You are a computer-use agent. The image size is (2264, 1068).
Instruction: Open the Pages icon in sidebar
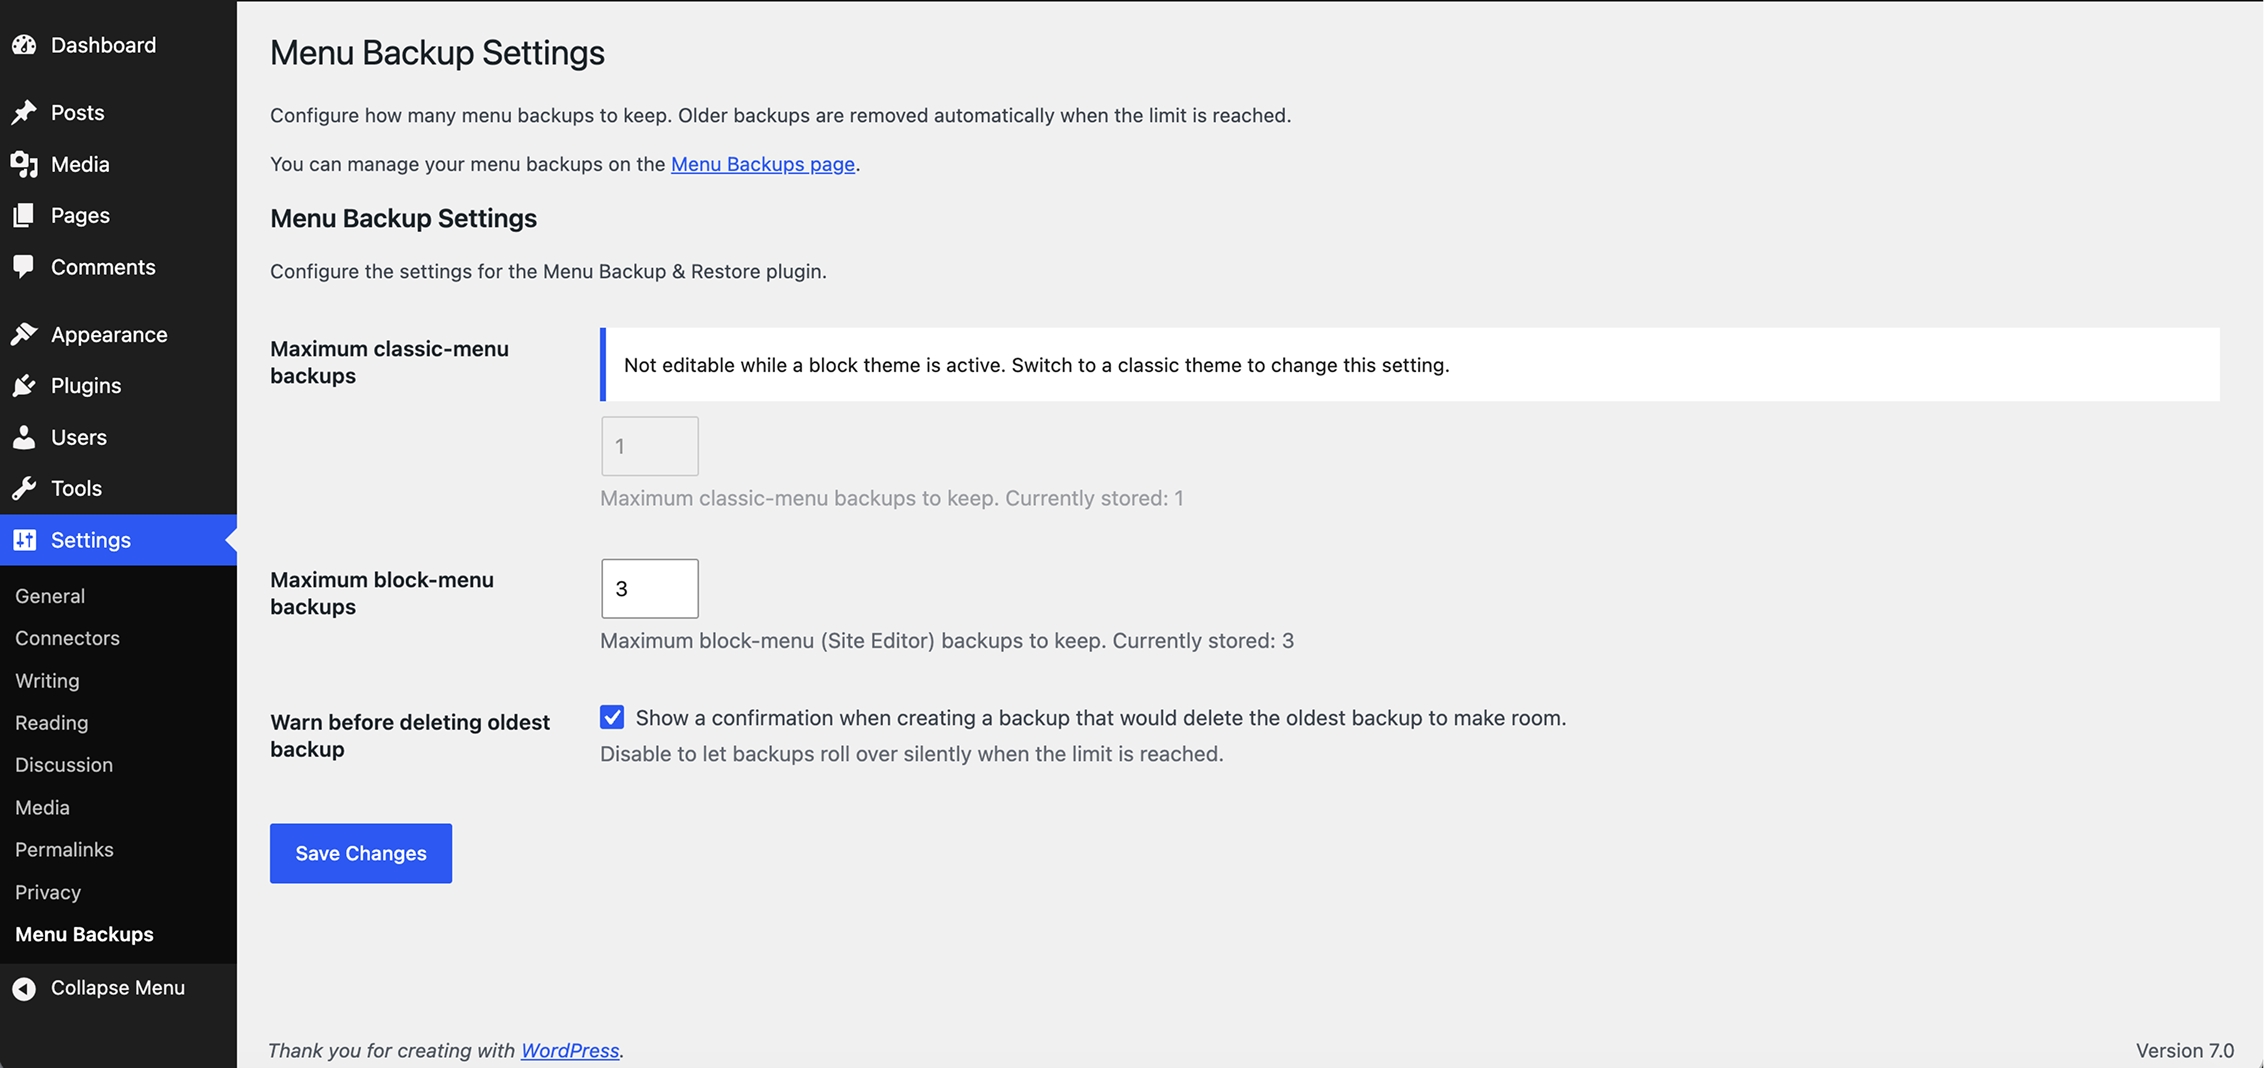[24, 215]
